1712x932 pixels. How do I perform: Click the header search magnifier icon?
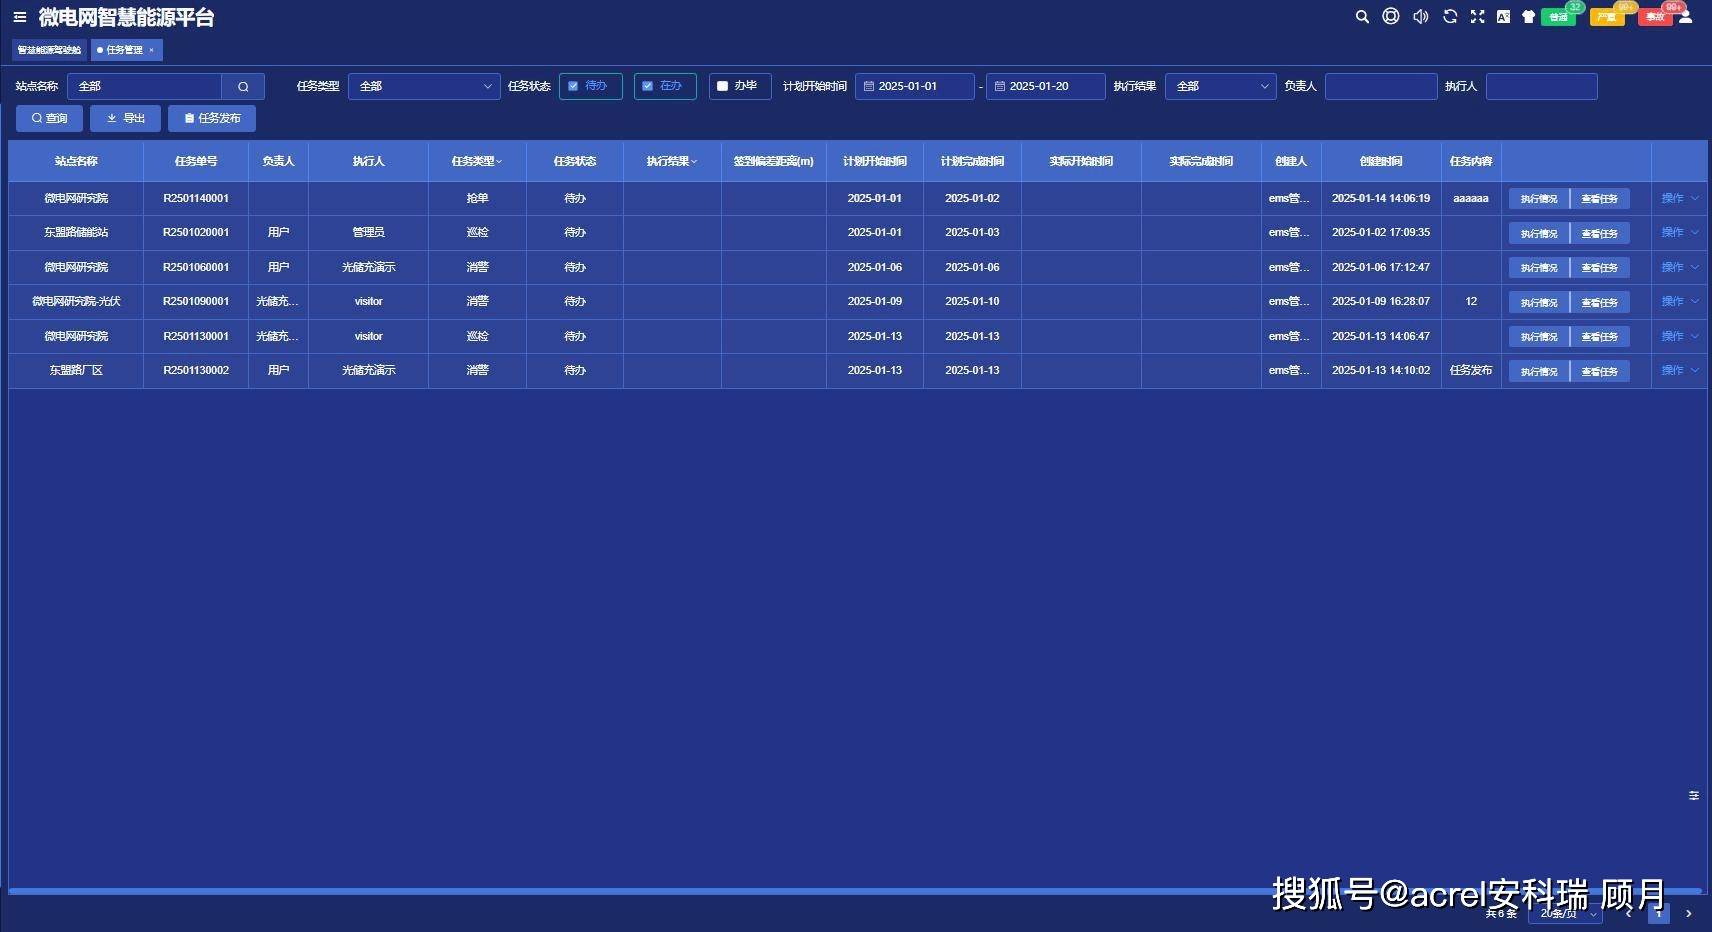(1362, 17)
